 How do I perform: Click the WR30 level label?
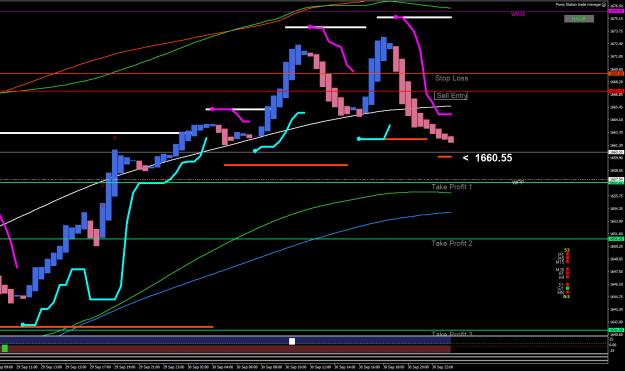point(518,14)
